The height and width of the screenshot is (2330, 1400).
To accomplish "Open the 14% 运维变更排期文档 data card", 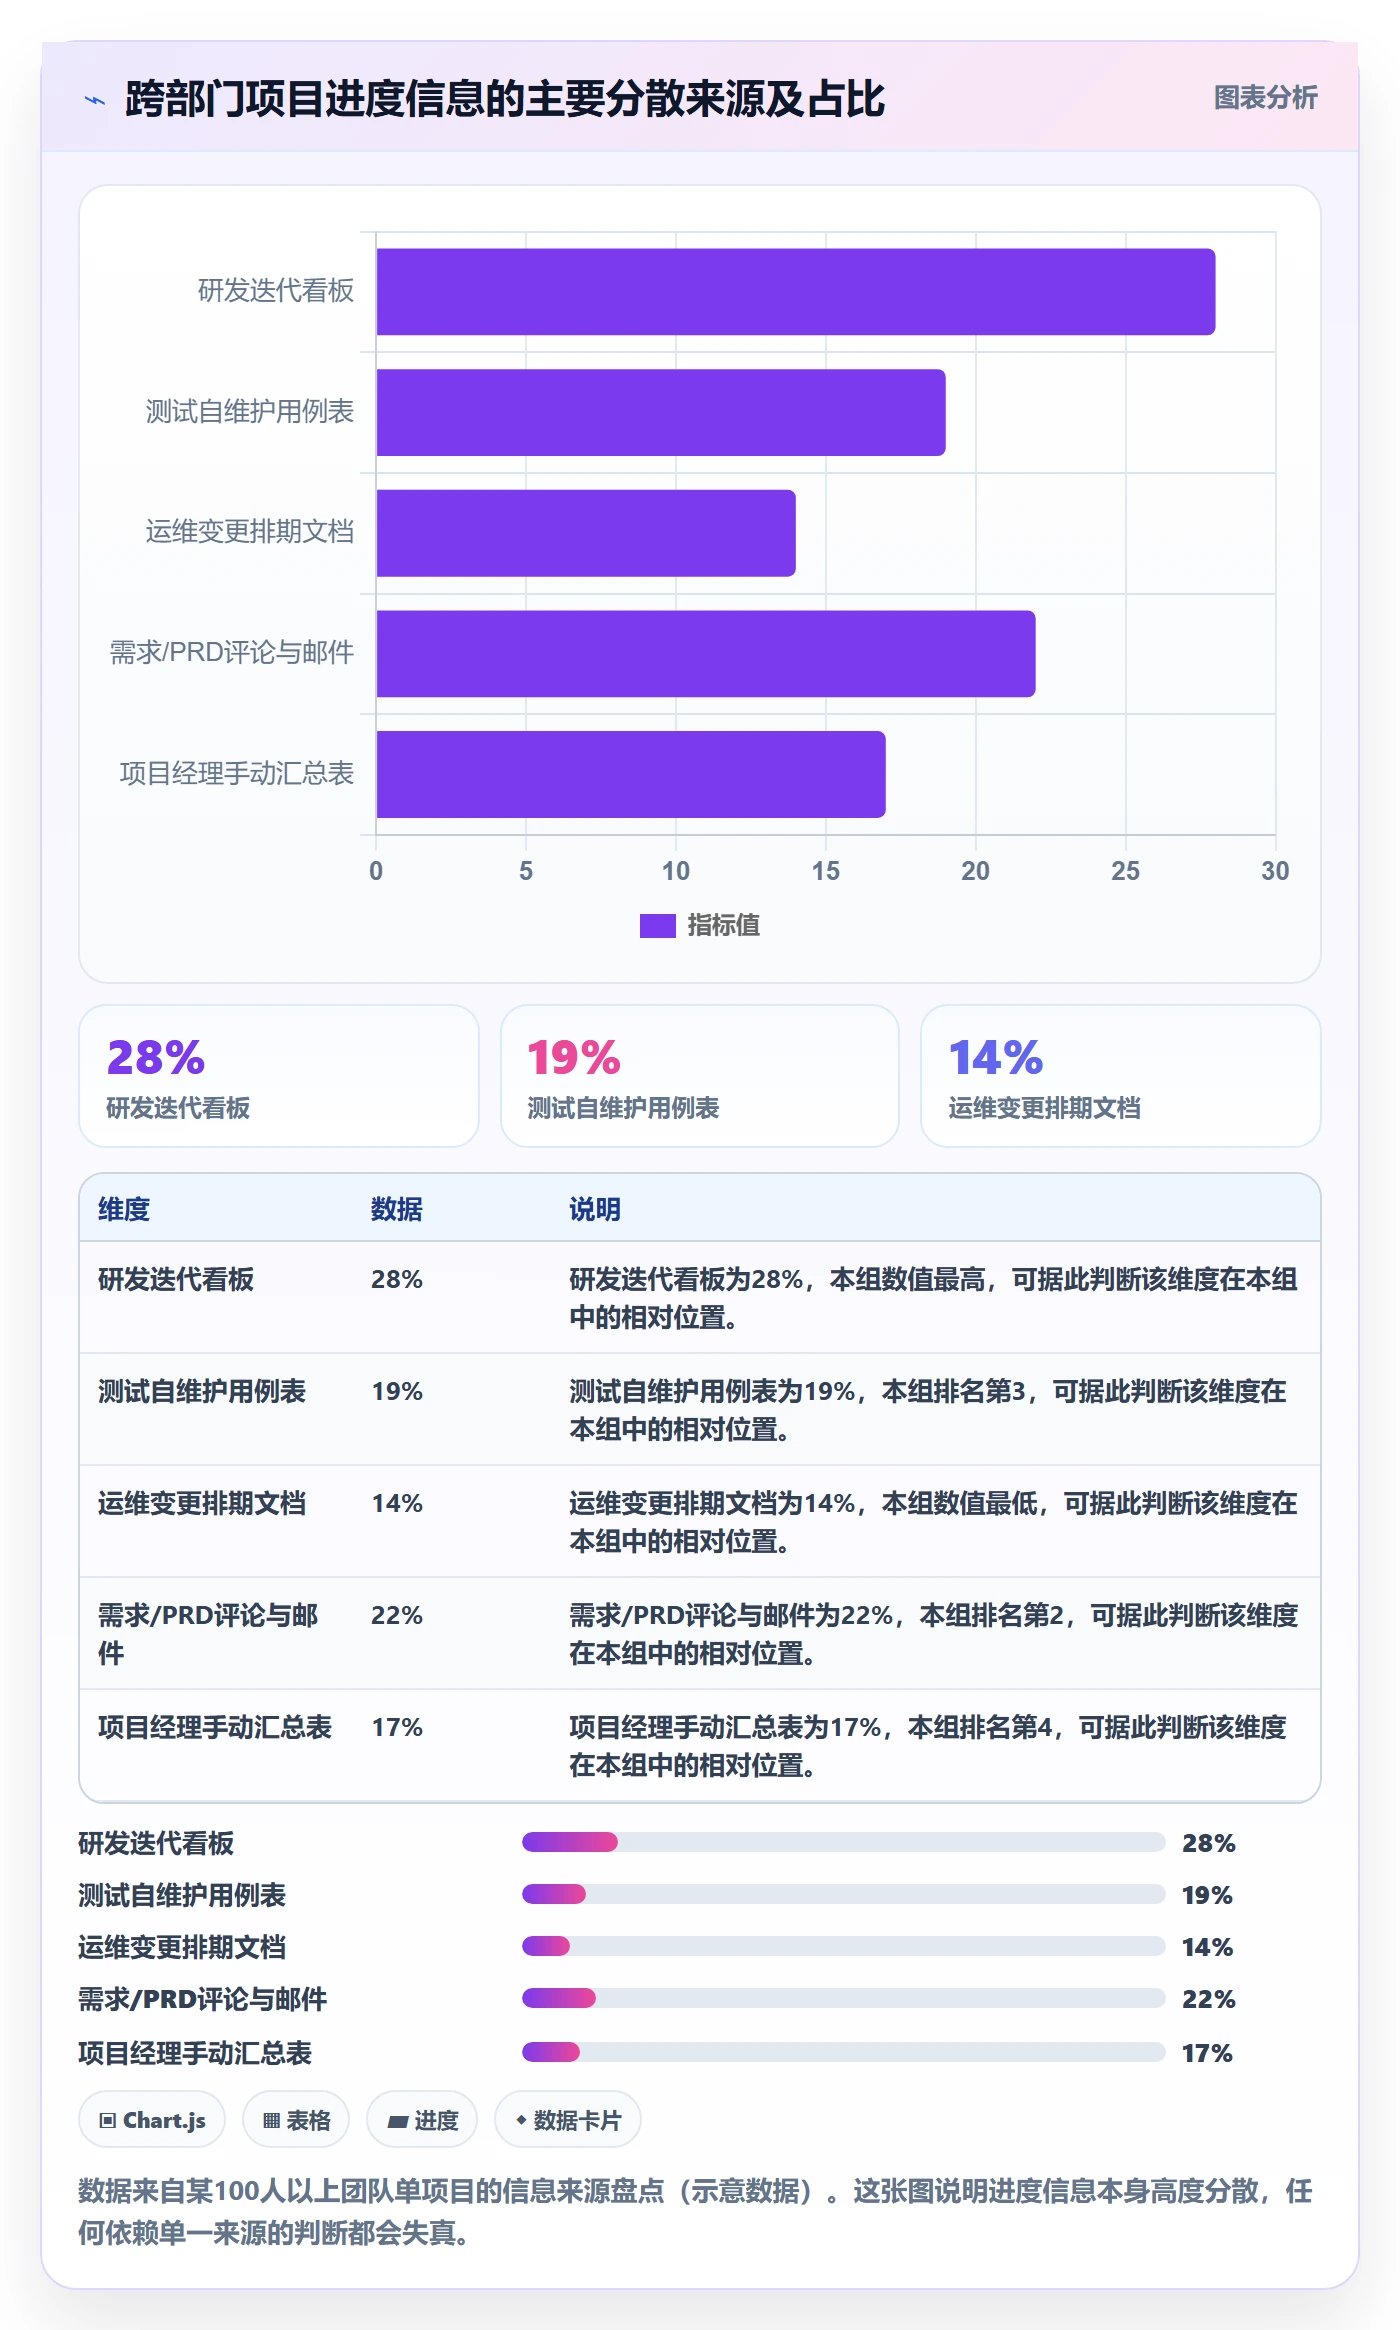I will point(1121,1076).
